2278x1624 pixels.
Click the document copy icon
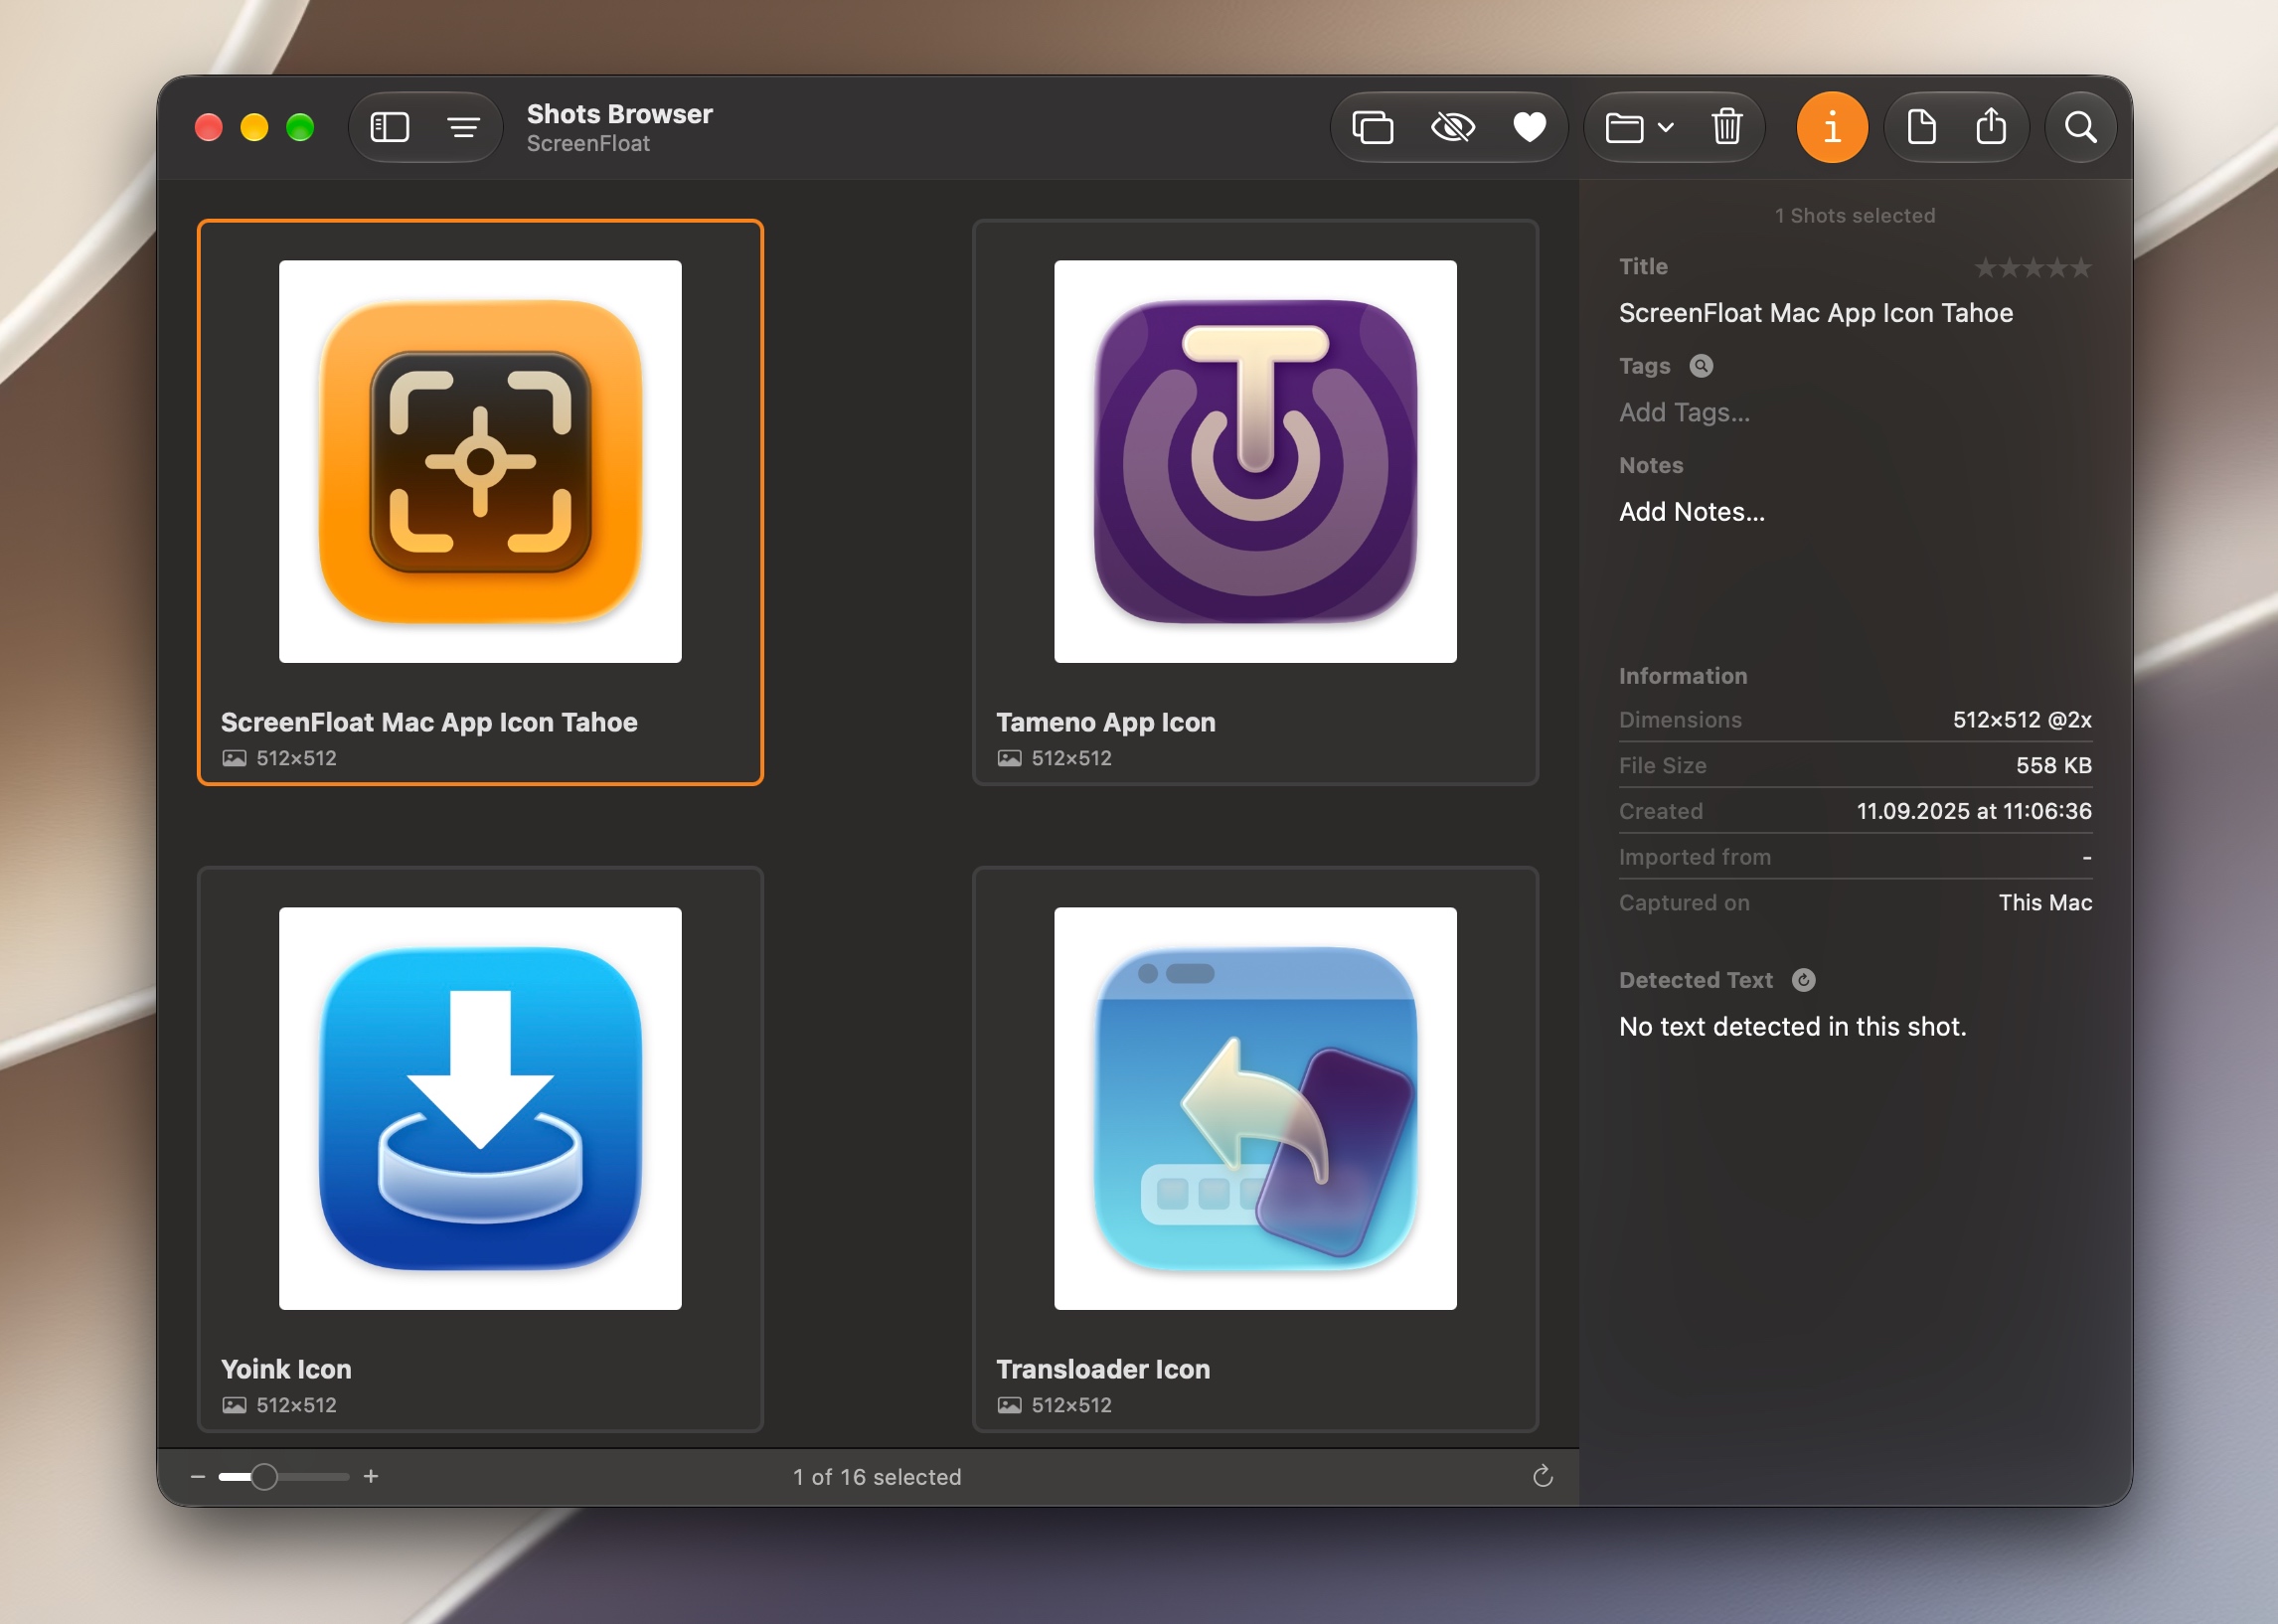coord(1921,127)
